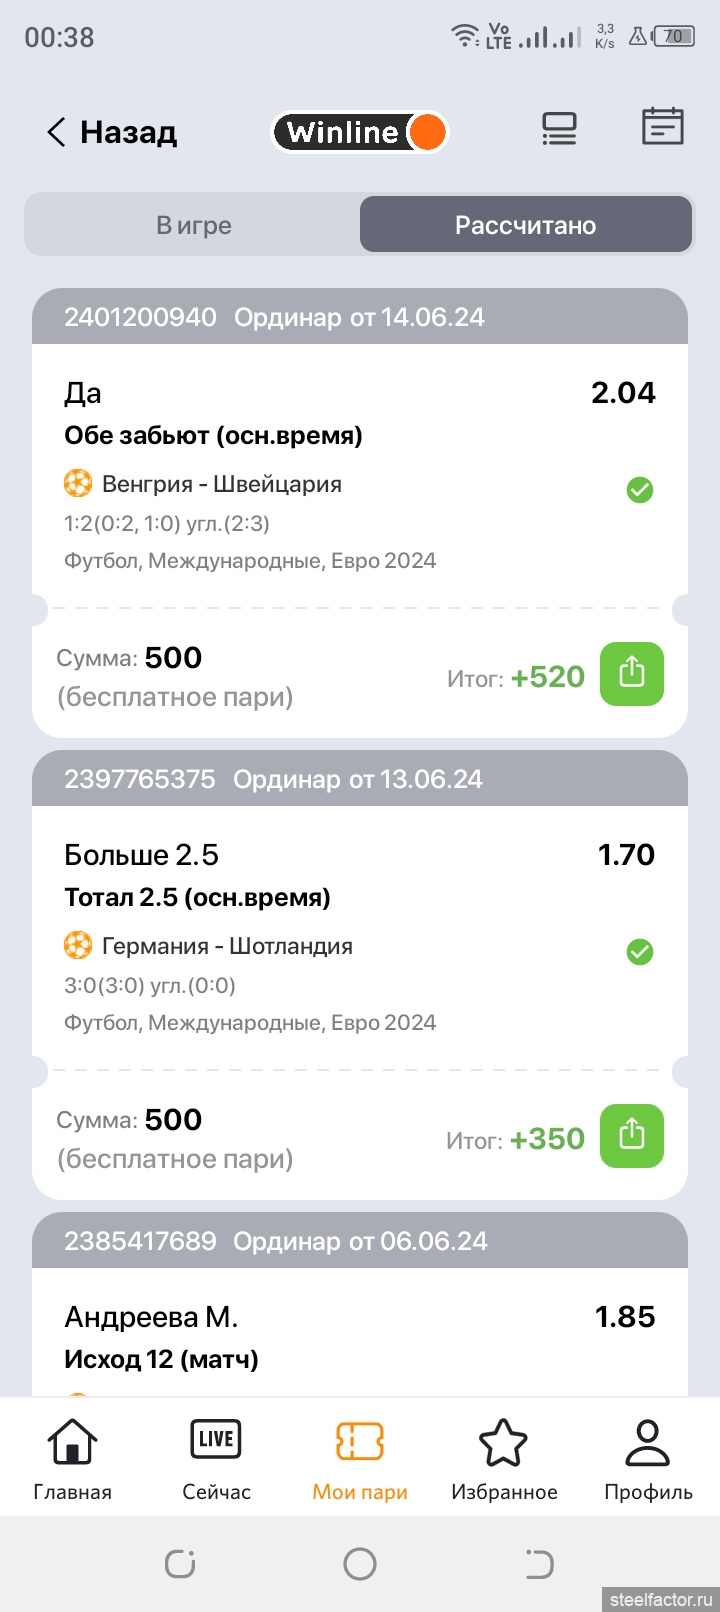720x1612 pixels.
Task: Tap green checkmark on Венгрия - Швейцария bet
Action: [x=640, y=490]
